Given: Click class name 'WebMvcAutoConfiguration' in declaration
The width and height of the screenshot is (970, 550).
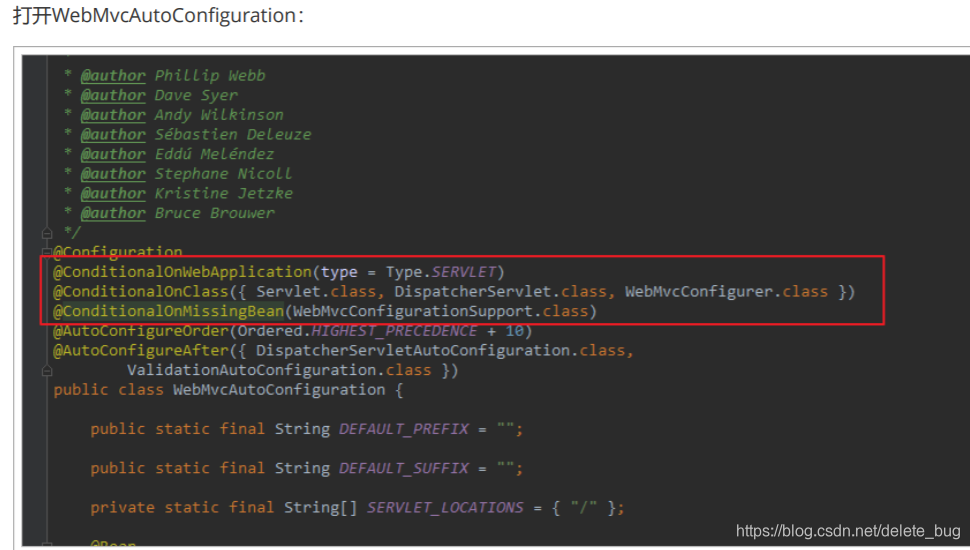Looking at the screenshot, I should click(x=279, y=390).
